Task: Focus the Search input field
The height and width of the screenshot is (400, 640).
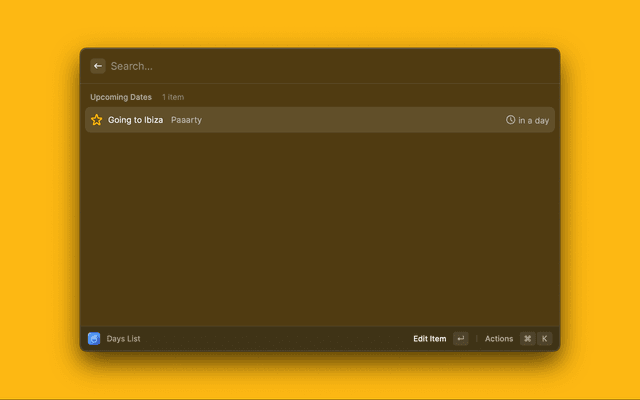Action: pos(300,66)
